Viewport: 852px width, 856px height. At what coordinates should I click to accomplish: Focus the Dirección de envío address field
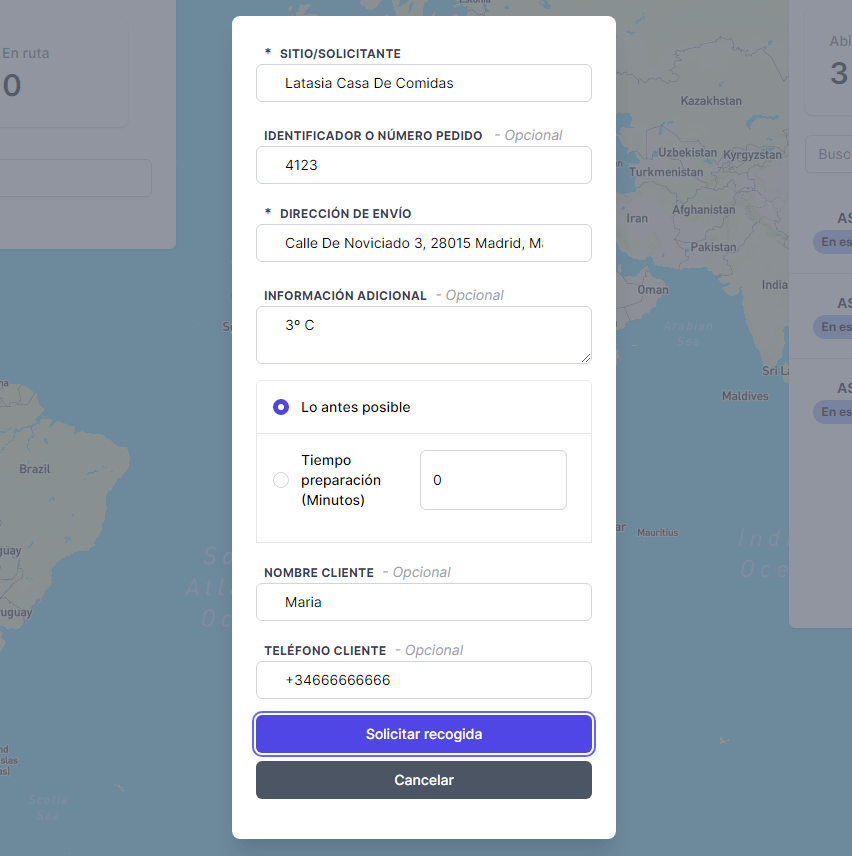[424, 243]
